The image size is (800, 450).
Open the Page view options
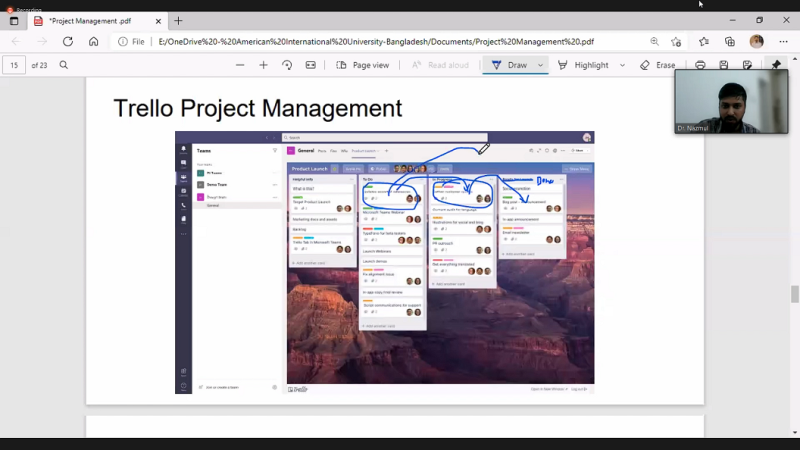[363, 65]
